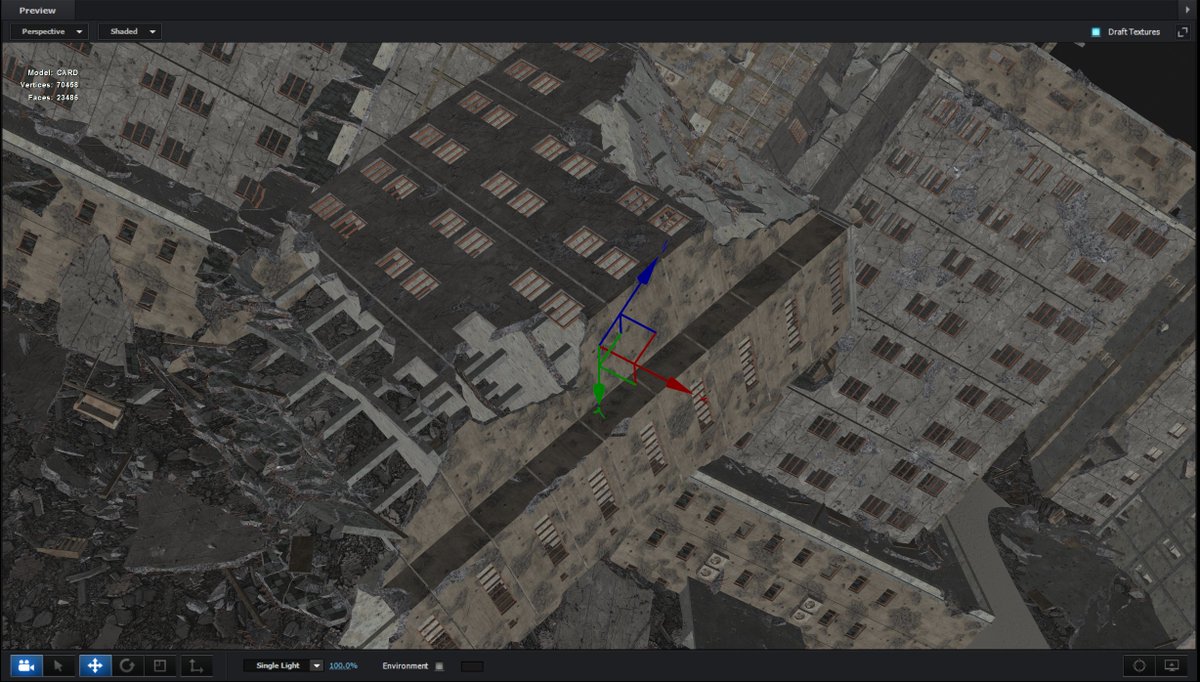Open the display monitor settings icon

(1173, 665)
